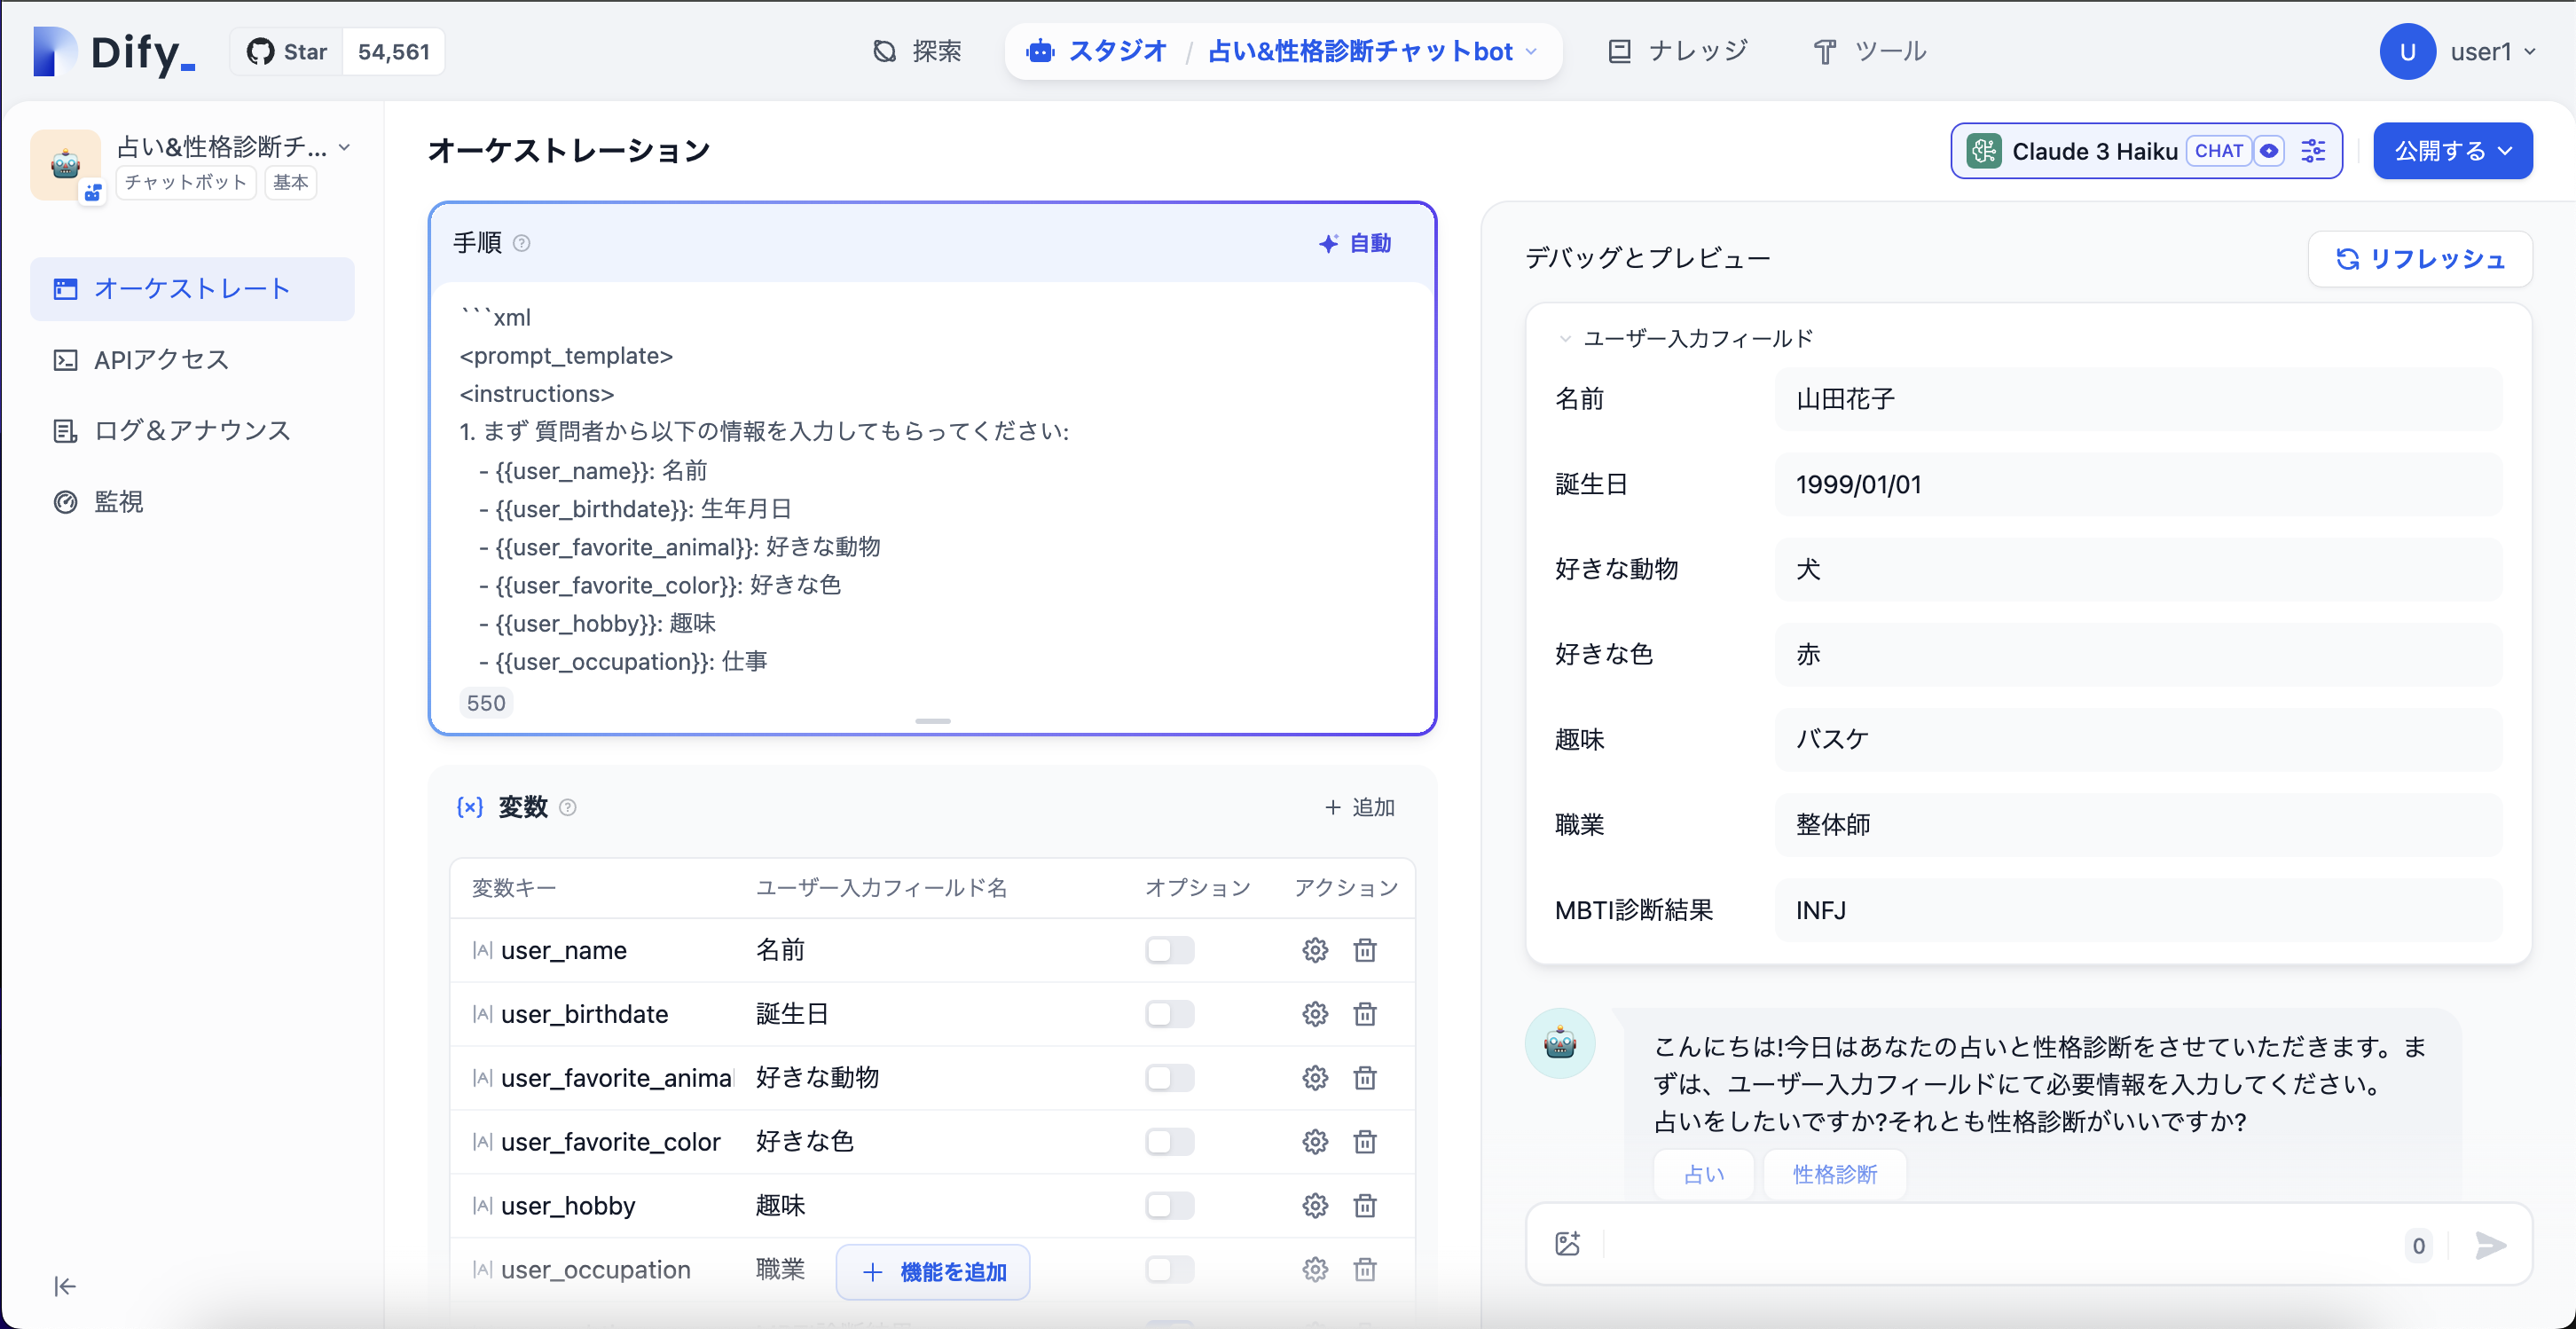Collapse the left sidebar with bottom icon
Screen dimensions: 2576x1329
tap(64, 1286)
